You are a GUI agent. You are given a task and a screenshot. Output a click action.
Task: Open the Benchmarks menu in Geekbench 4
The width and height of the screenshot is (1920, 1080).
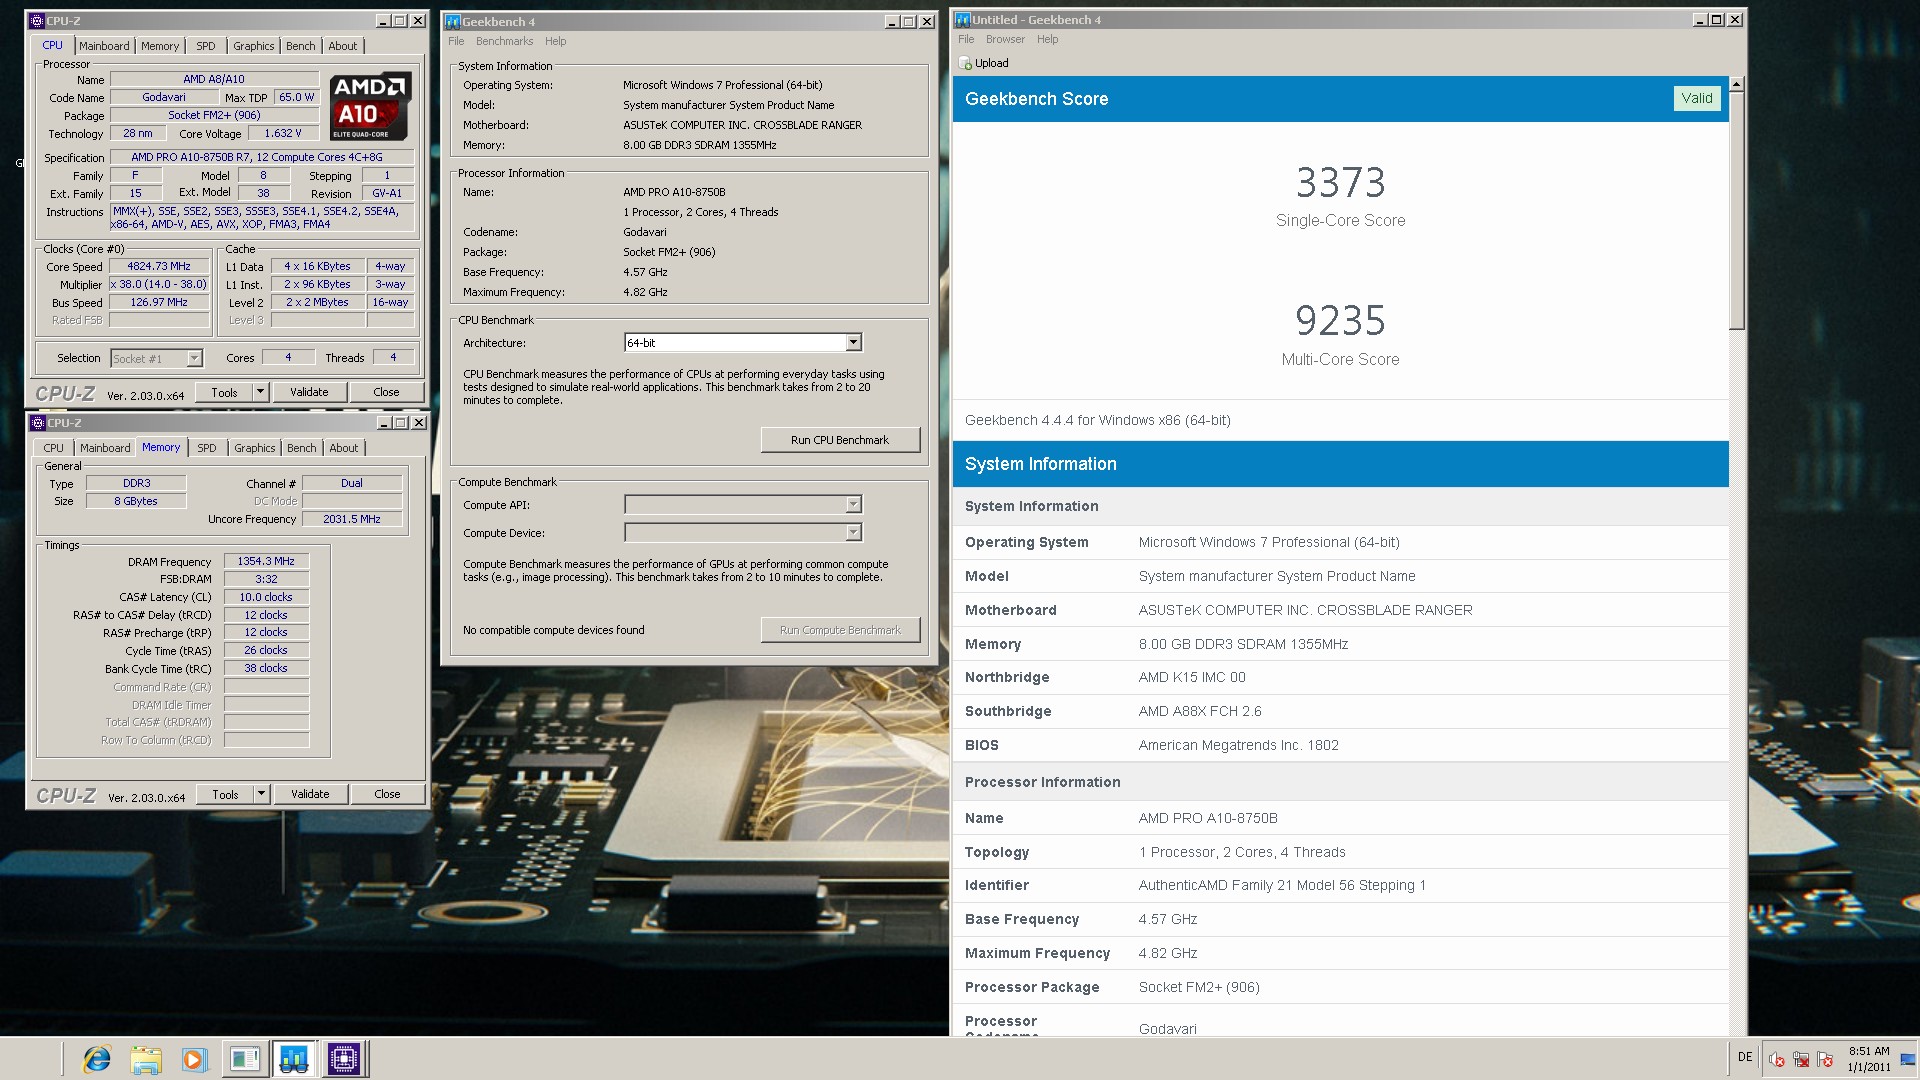504,41
